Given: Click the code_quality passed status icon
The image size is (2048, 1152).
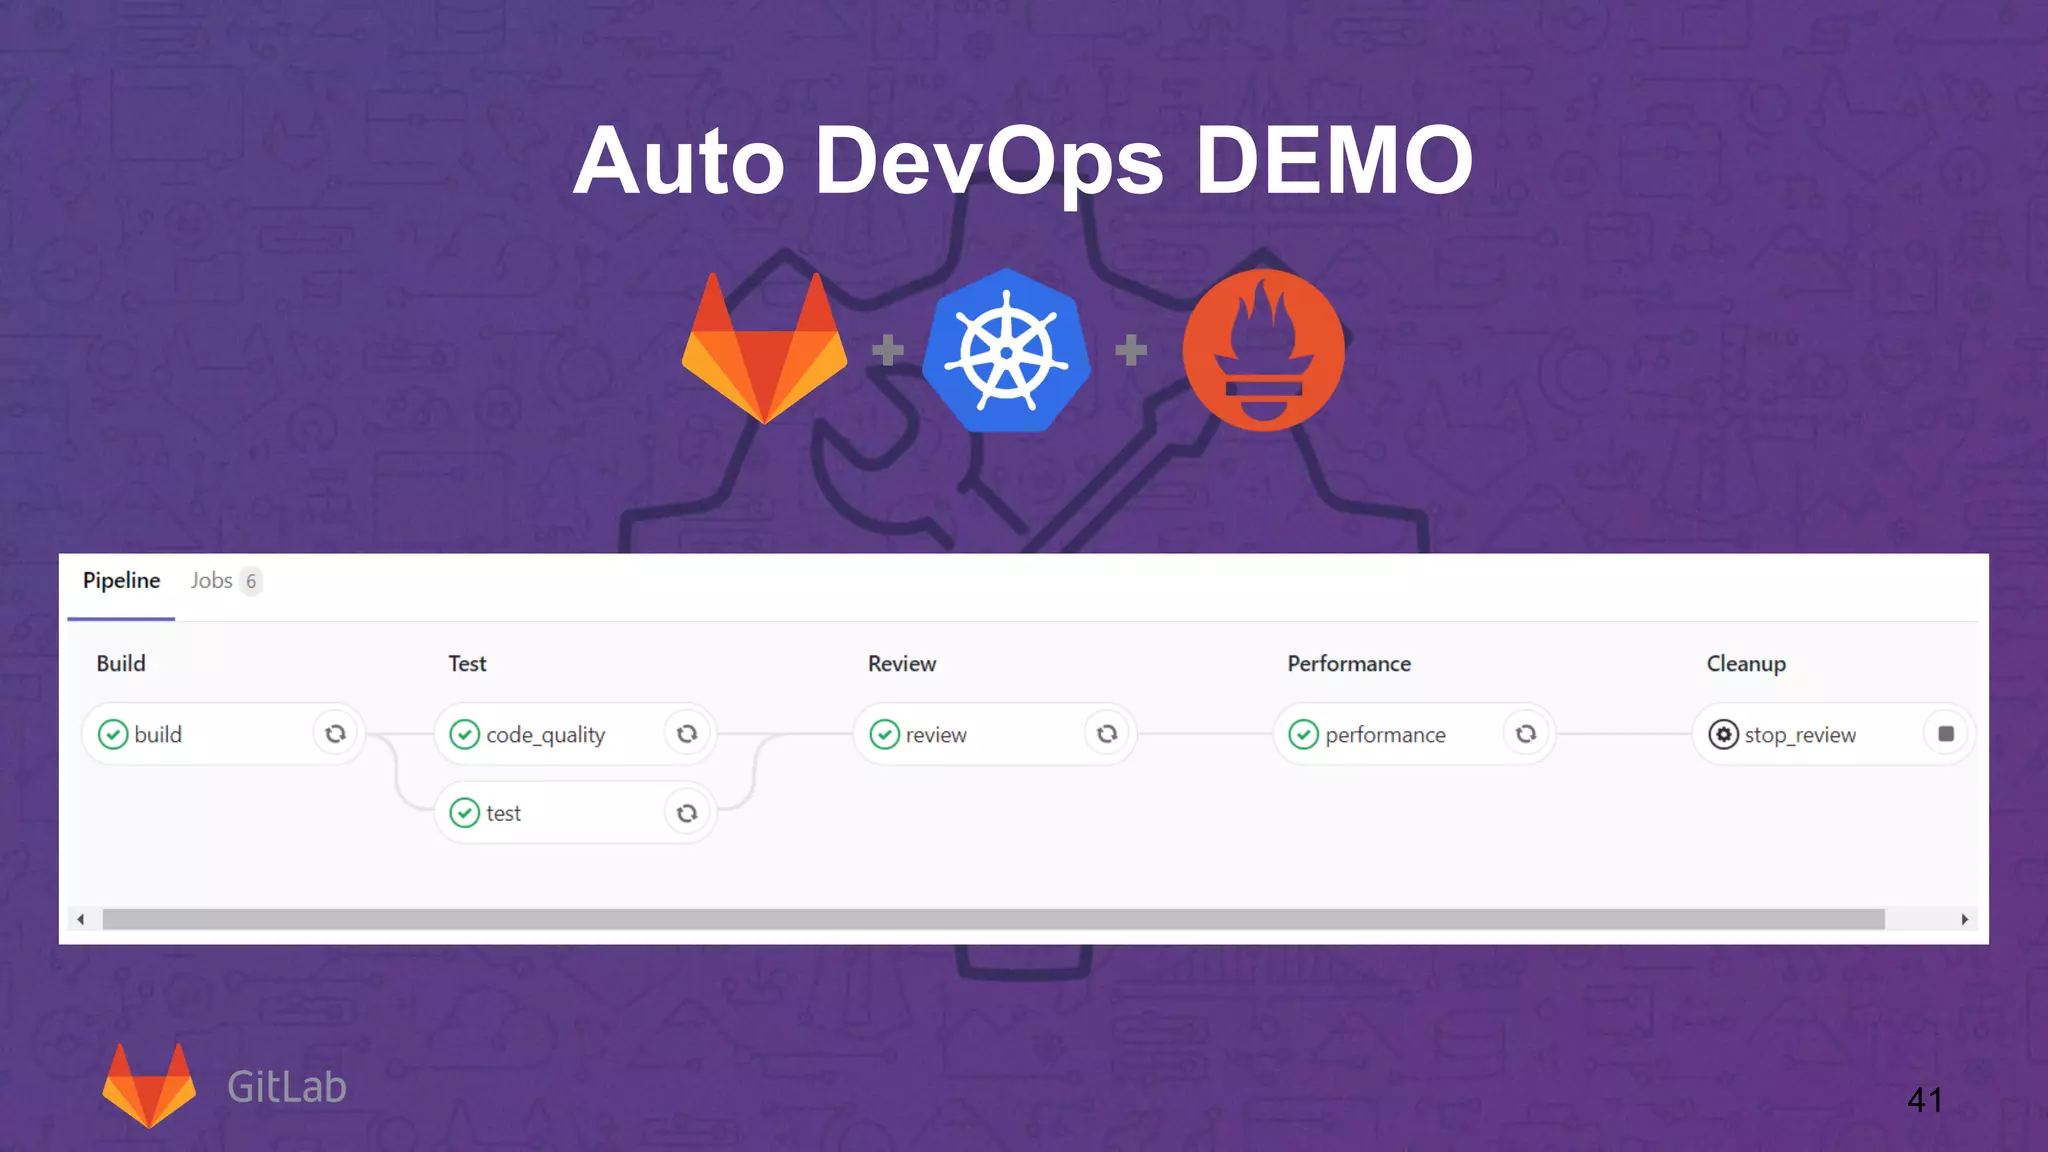Looking at the screenshot, I should [x=465, y=734].
